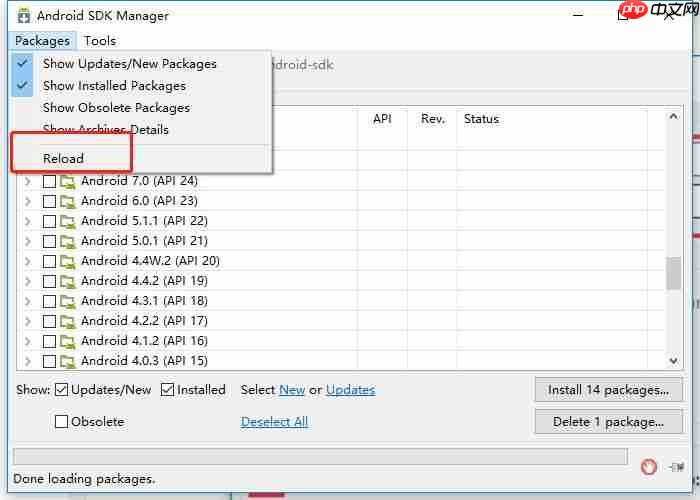The width and height of the screenshot is (700, 500).
Task: Click the folder icon for Android 4.4W.2 (API 20)
Action: 68,262
